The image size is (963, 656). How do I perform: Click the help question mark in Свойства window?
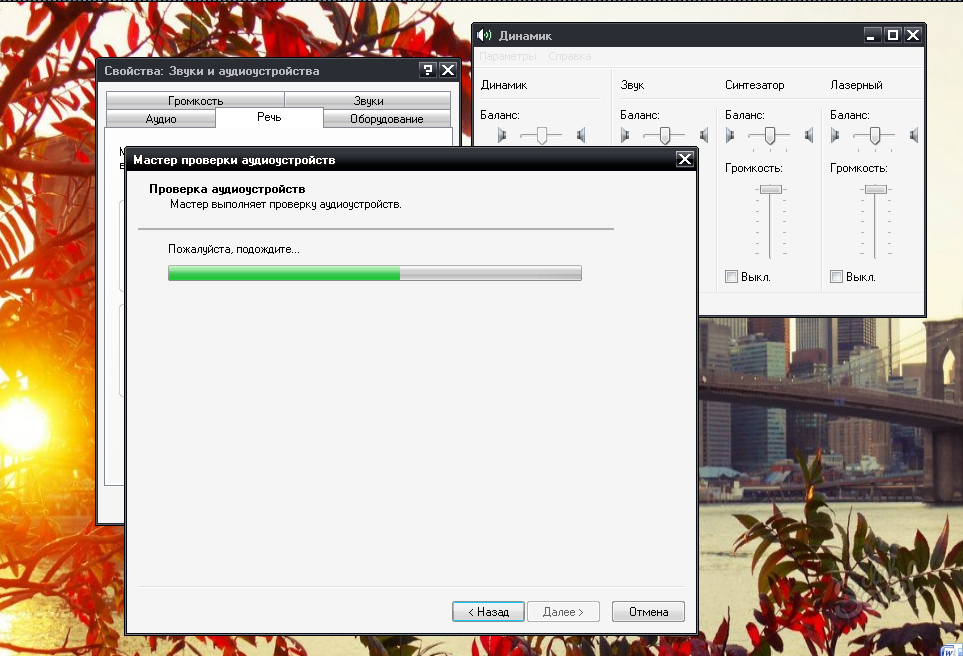(428, 70)
